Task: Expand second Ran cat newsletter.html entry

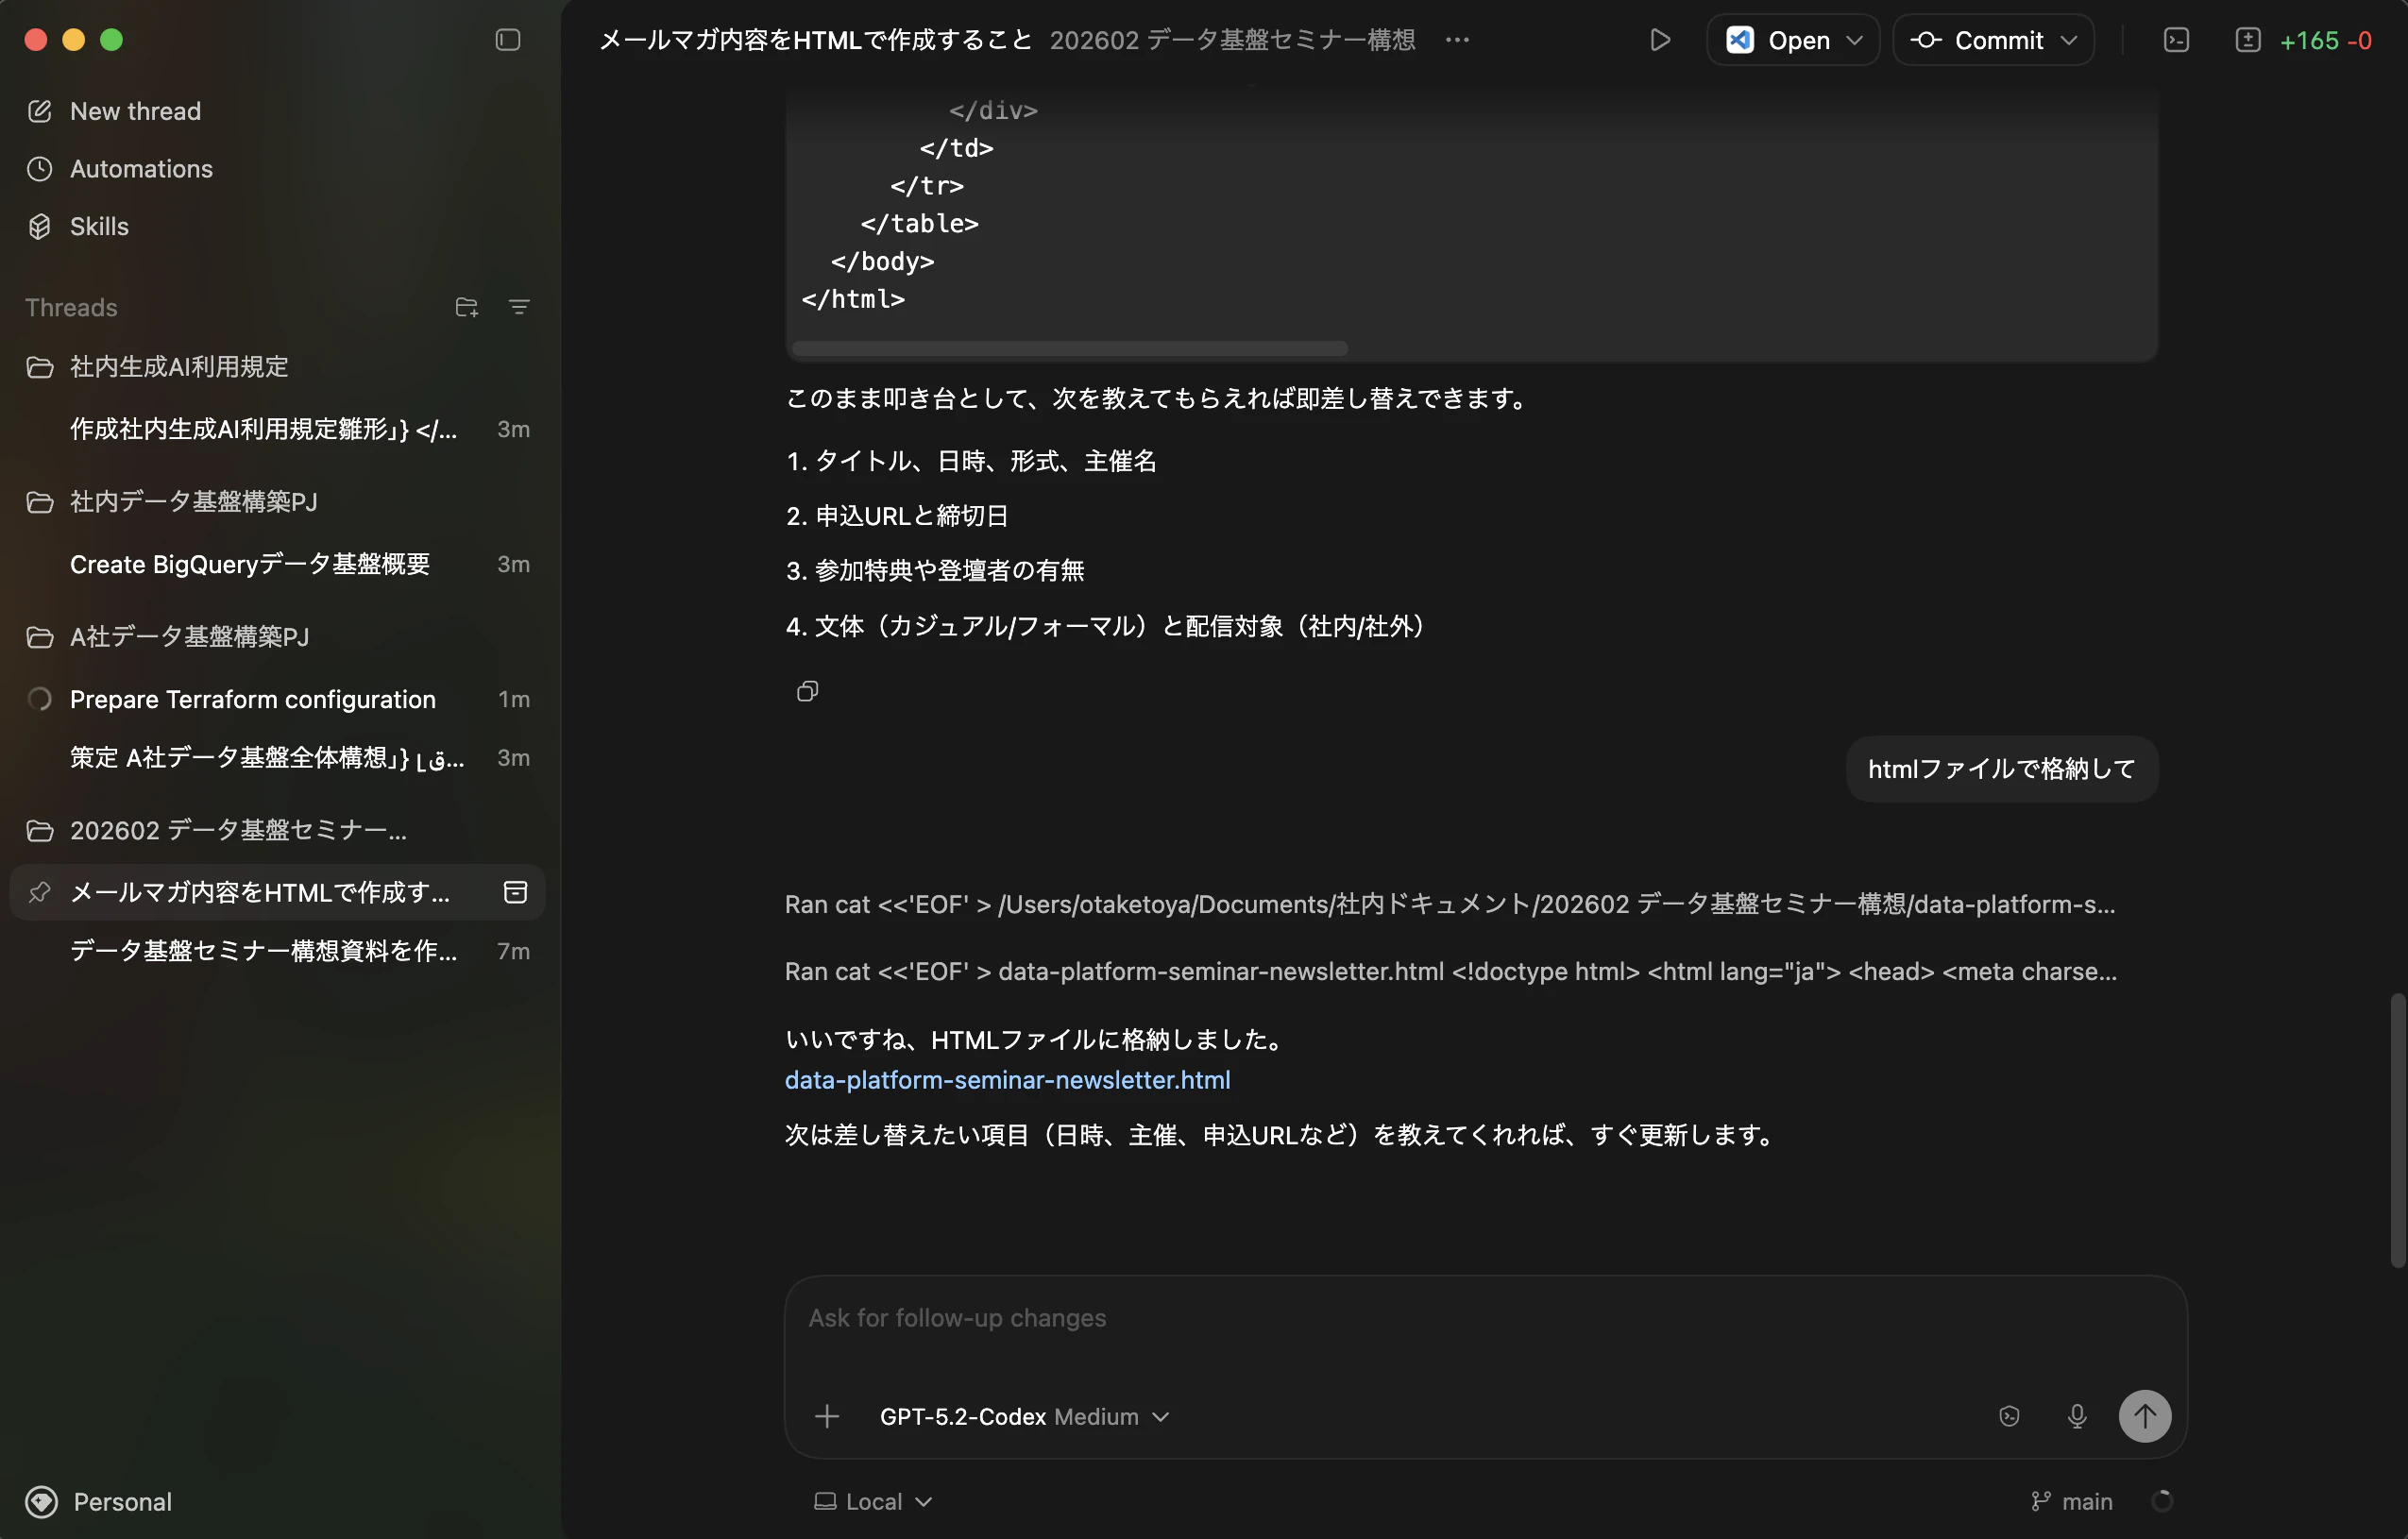Action: (x=1450, y=971)
